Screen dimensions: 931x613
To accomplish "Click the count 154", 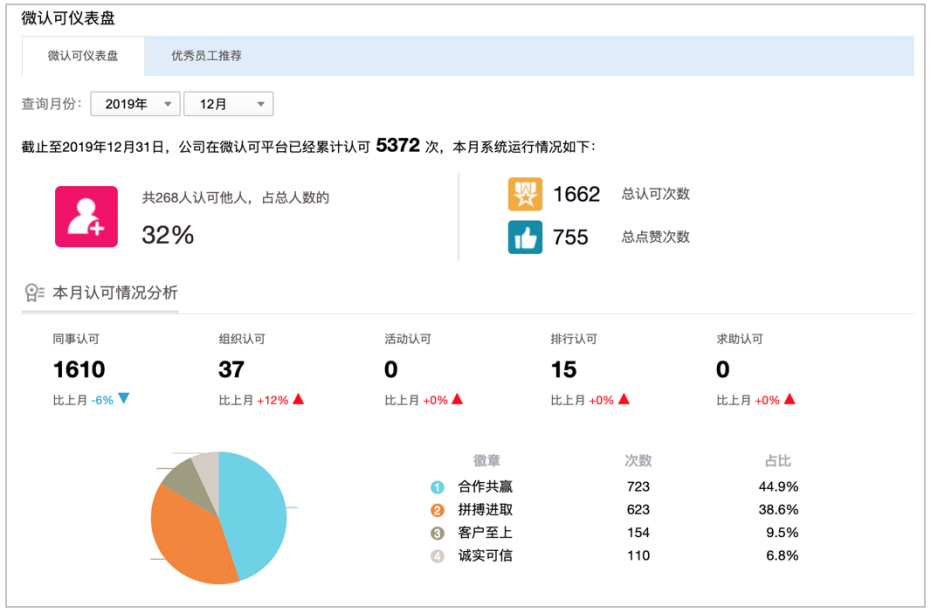I will tap(638, 533).
